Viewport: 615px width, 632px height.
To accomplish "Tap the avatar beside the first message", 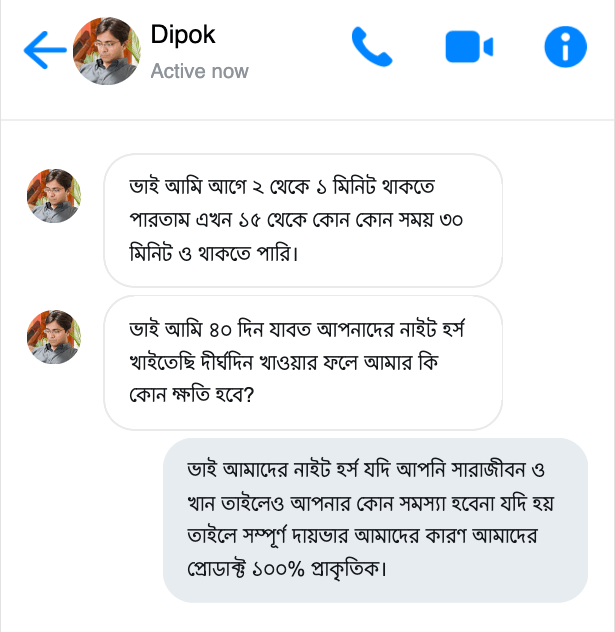I will click(x=54, y=196).
